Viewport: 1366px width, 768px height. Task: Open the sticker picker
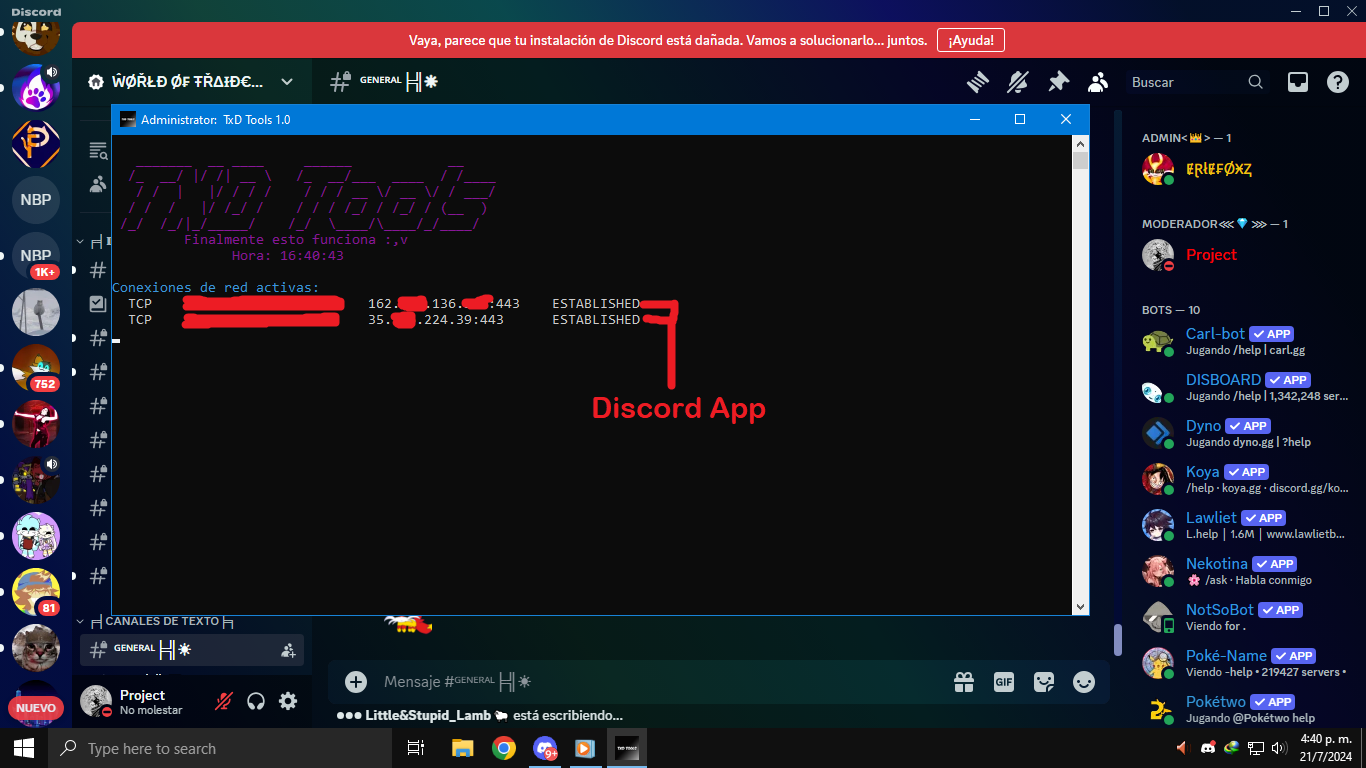1044,682
